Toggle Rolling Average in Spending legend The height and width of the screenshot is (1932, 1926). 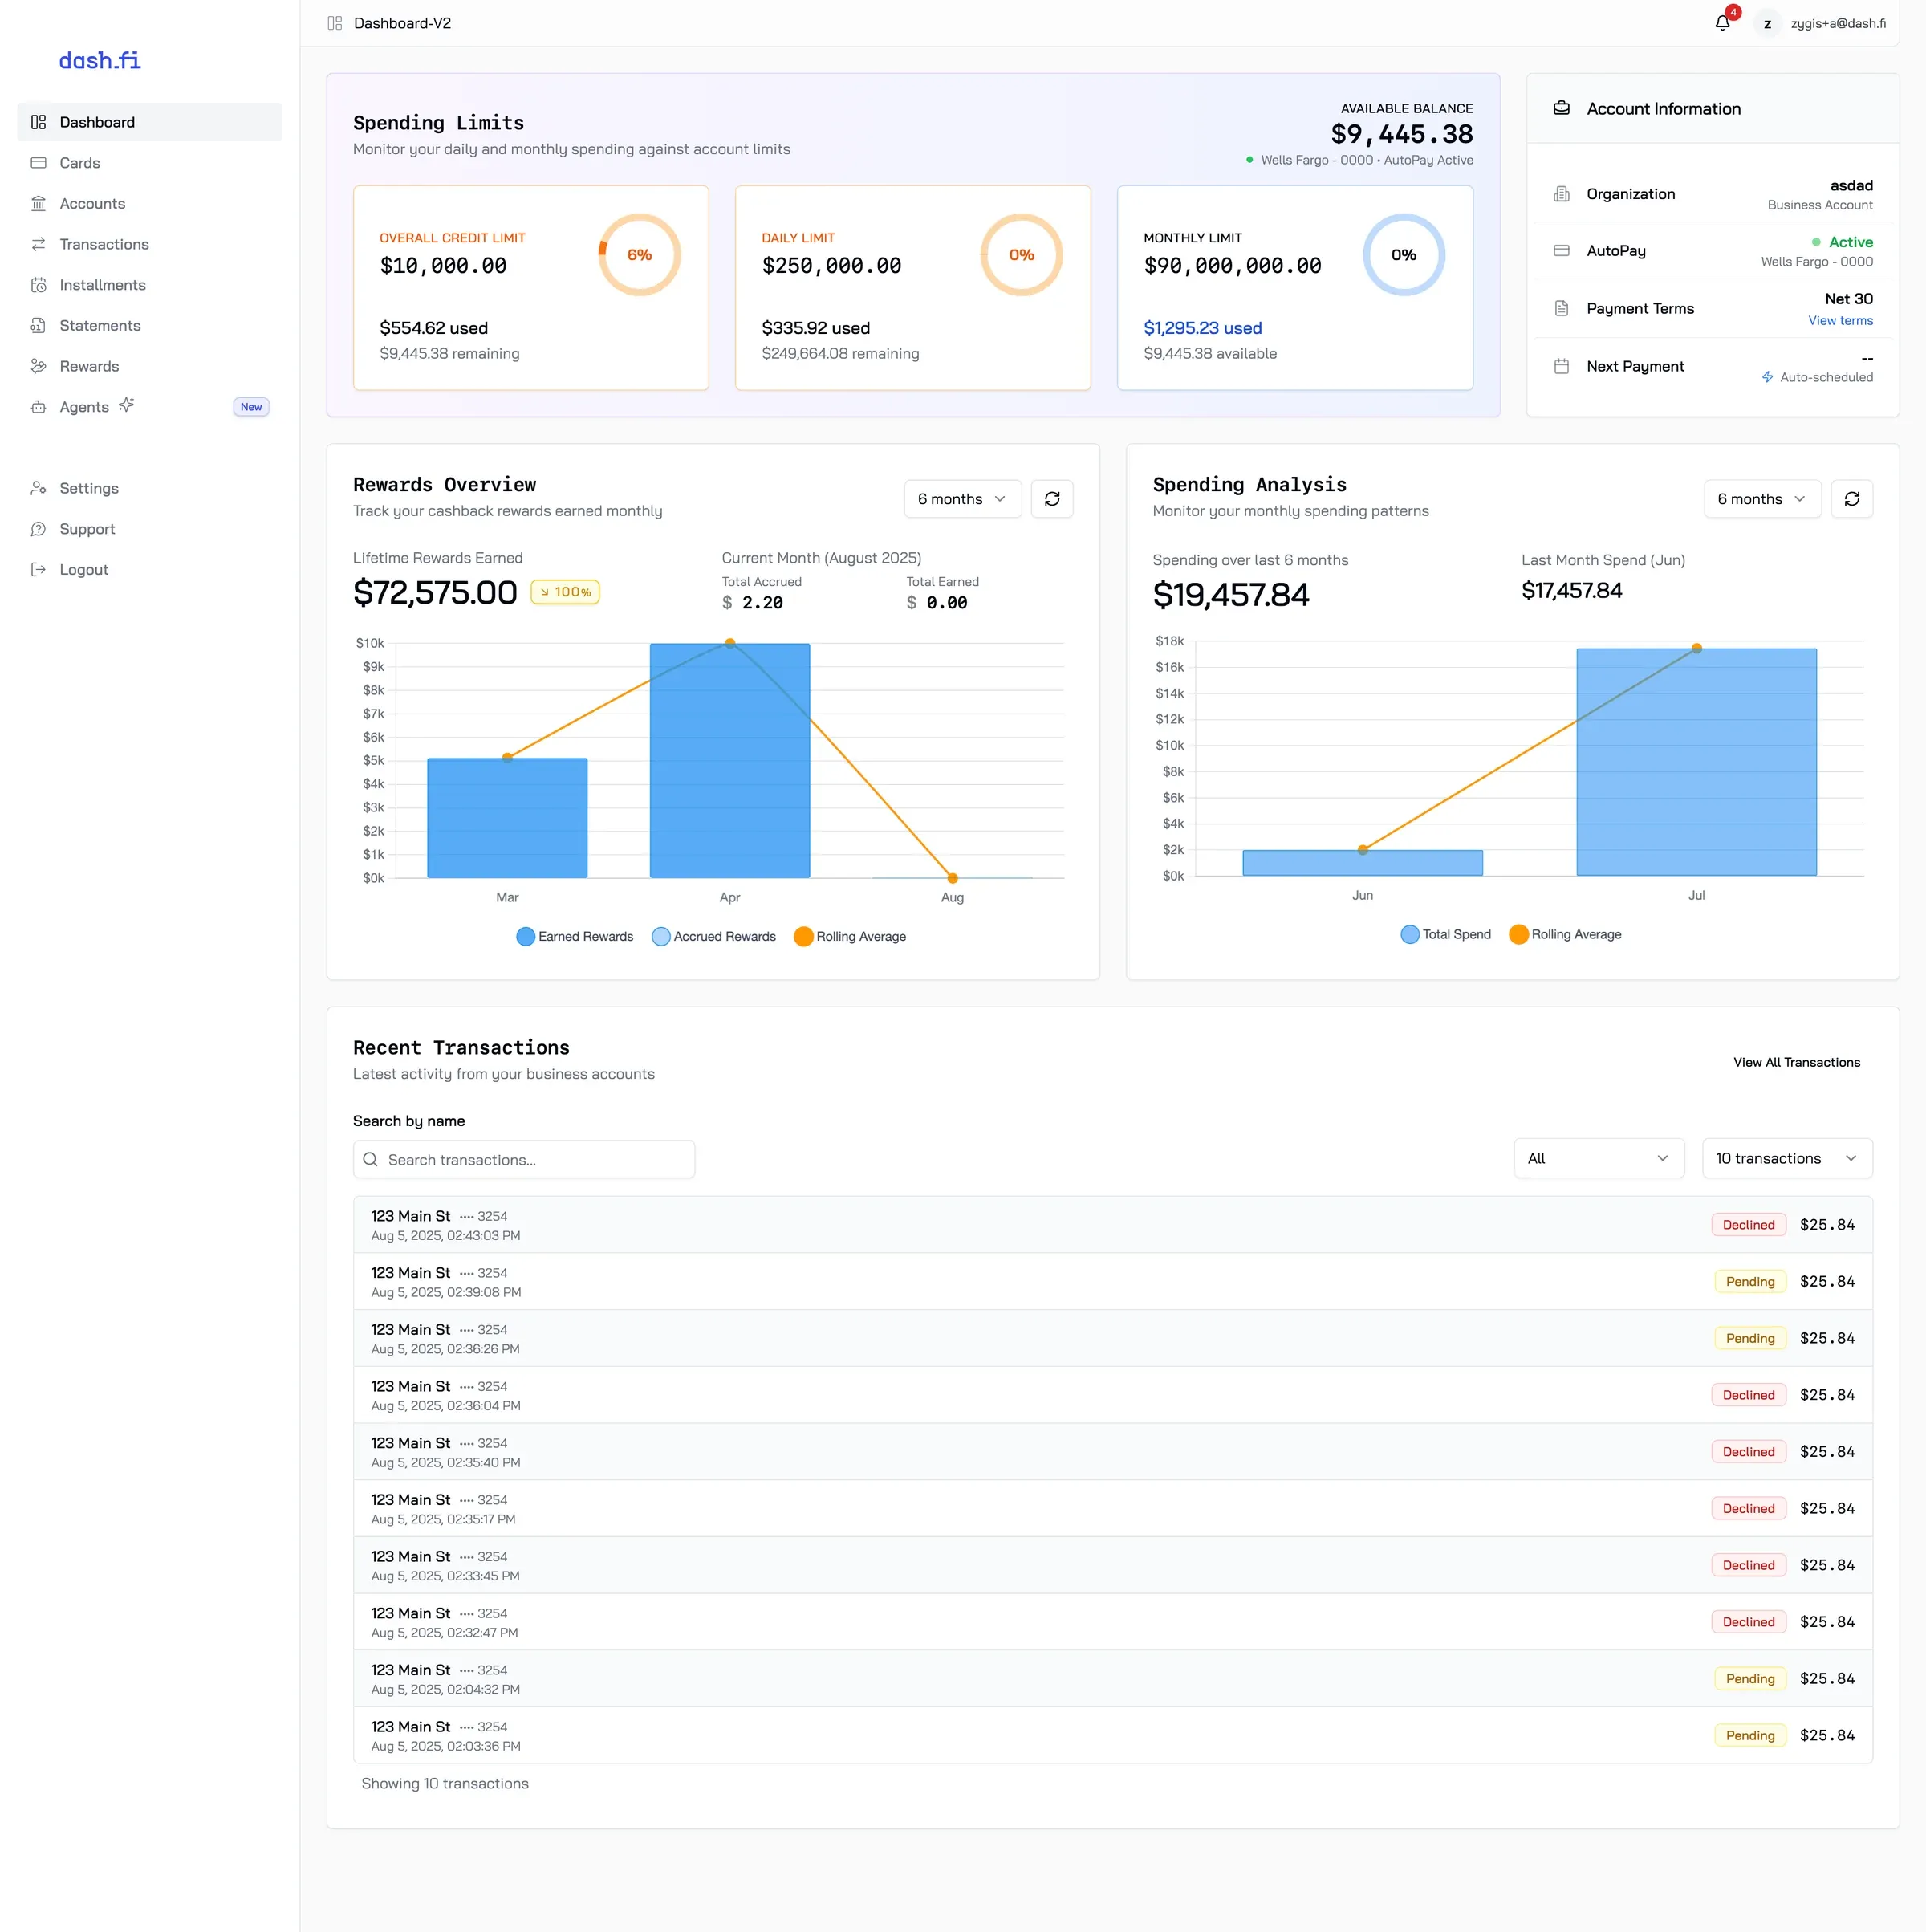(1565, 935)
